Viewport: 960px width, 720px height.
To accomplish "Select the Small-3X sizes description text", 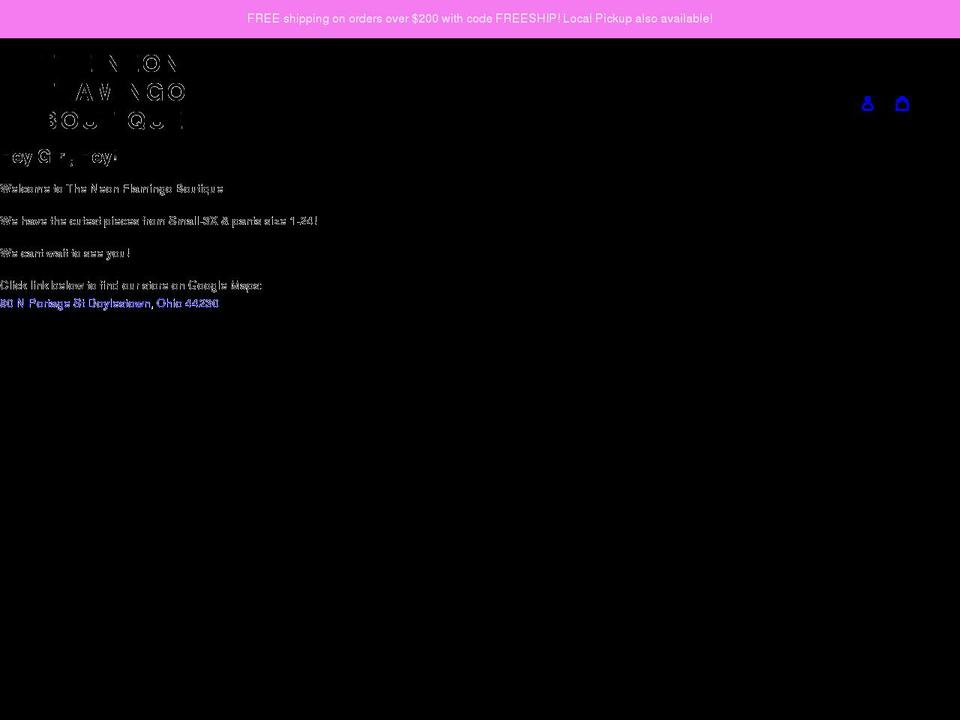I will coord(159,221).
